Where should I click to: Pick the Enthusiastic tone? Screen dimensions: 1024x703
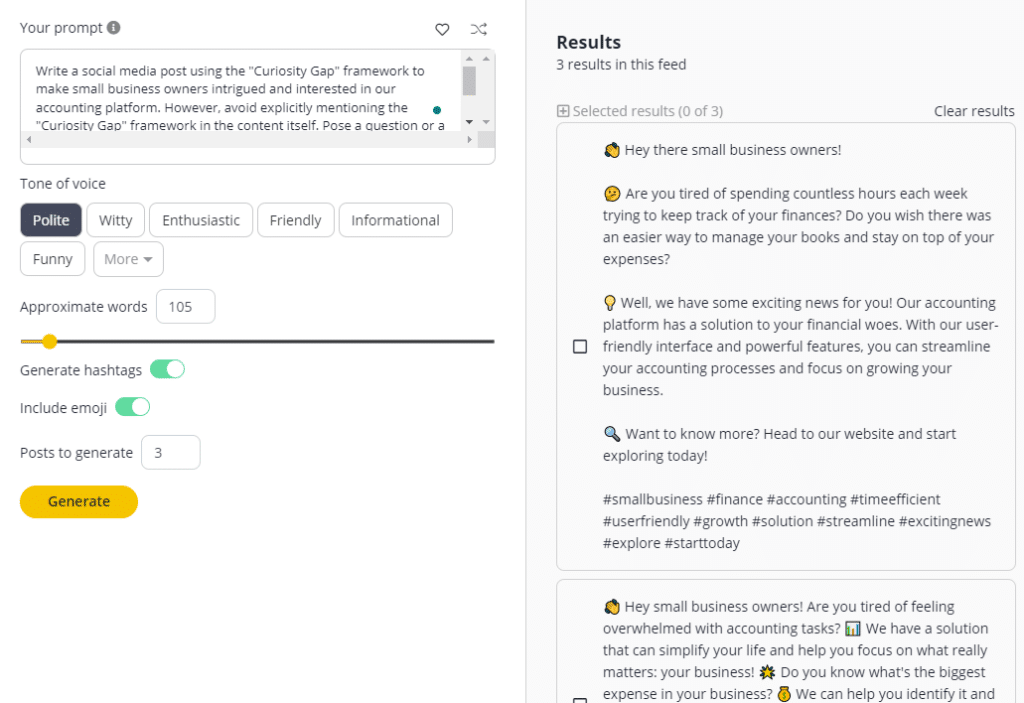201,220
